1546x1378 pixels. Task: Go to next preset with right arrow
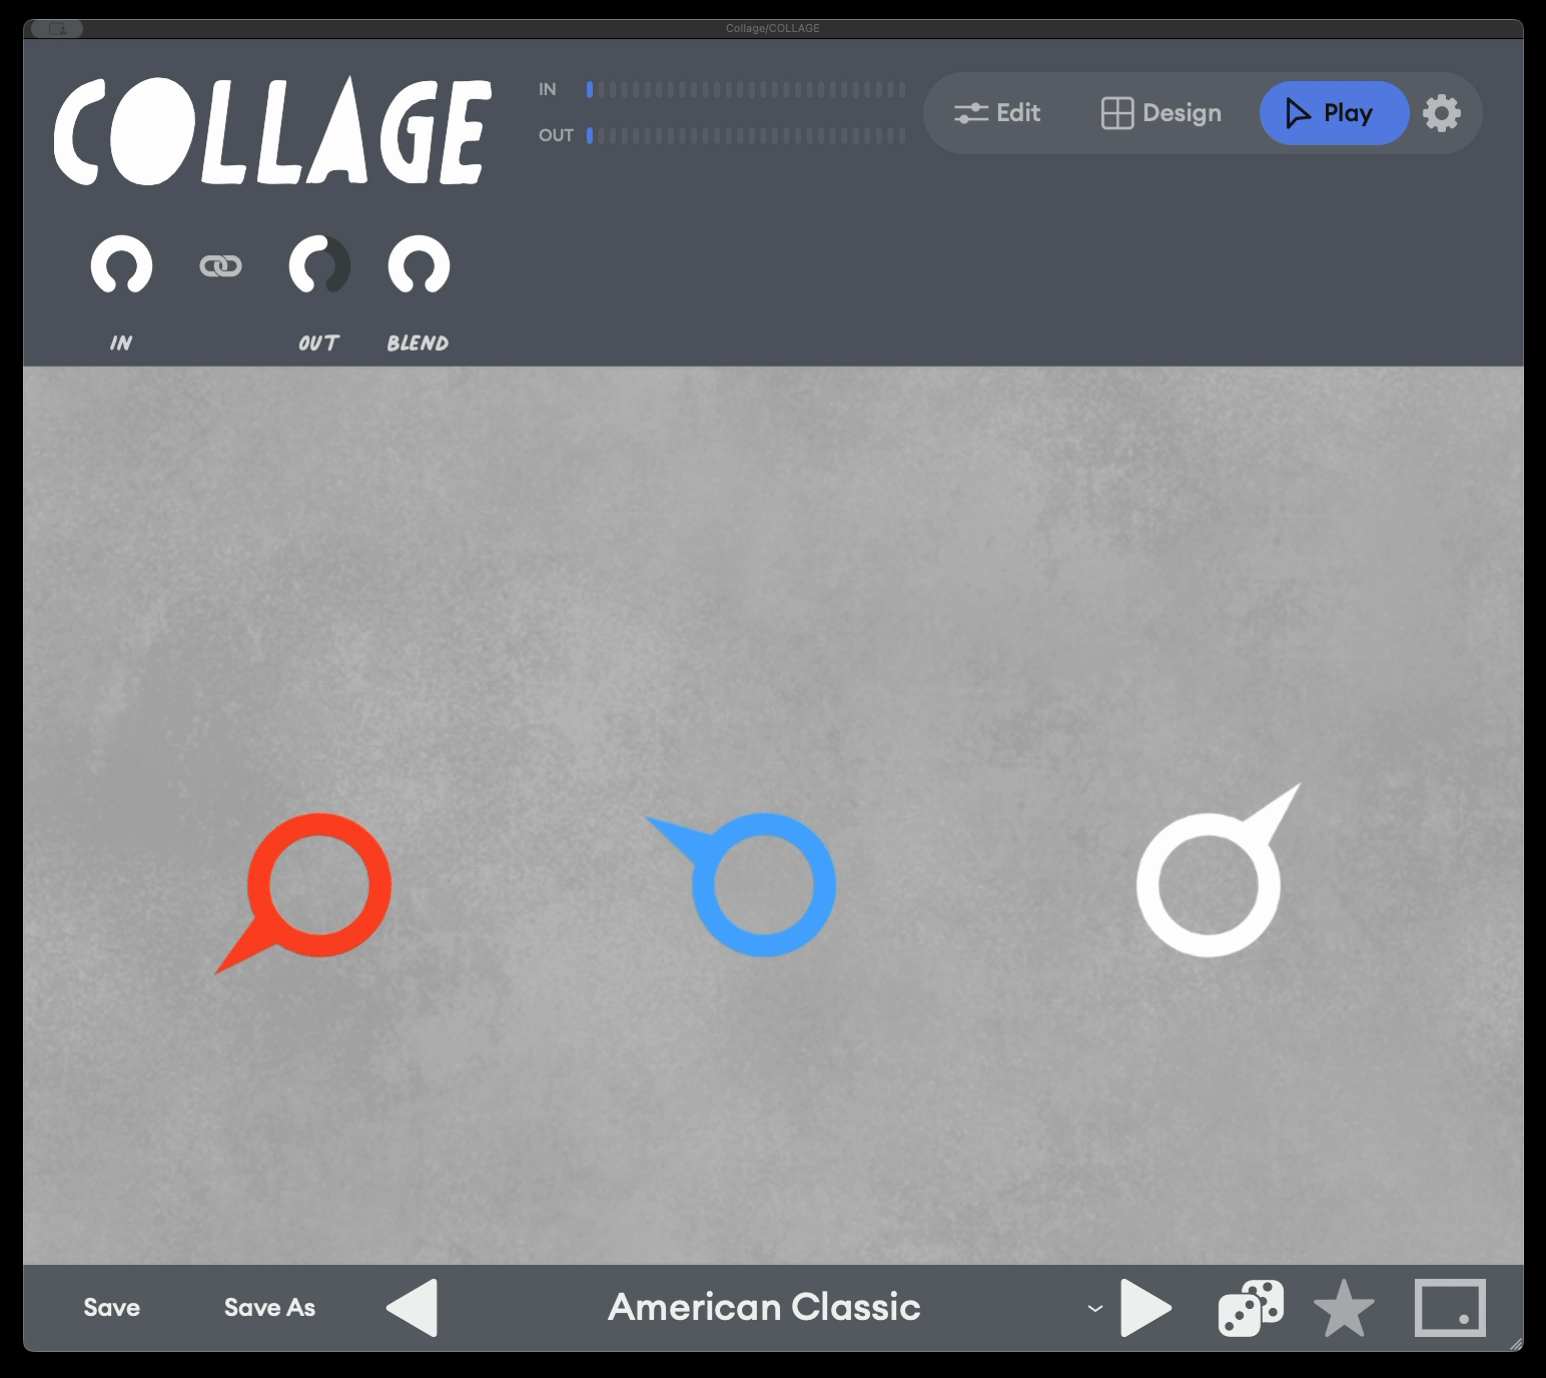[x=1146, y=1308]
